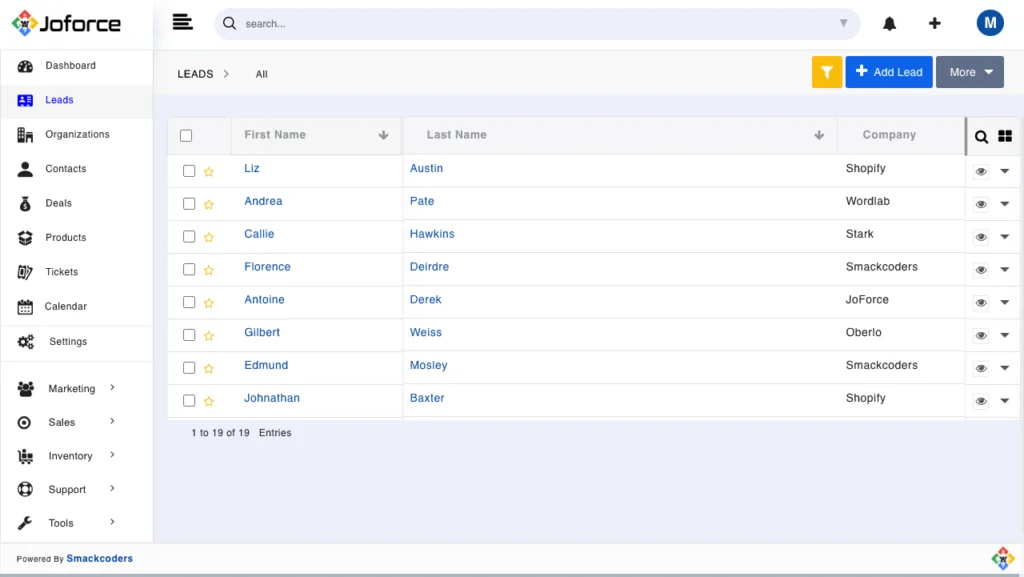Viewport: 1024px width, 577px height.
Task: Switch to grid view using the grid icon
Action: tap(1005, 135)
